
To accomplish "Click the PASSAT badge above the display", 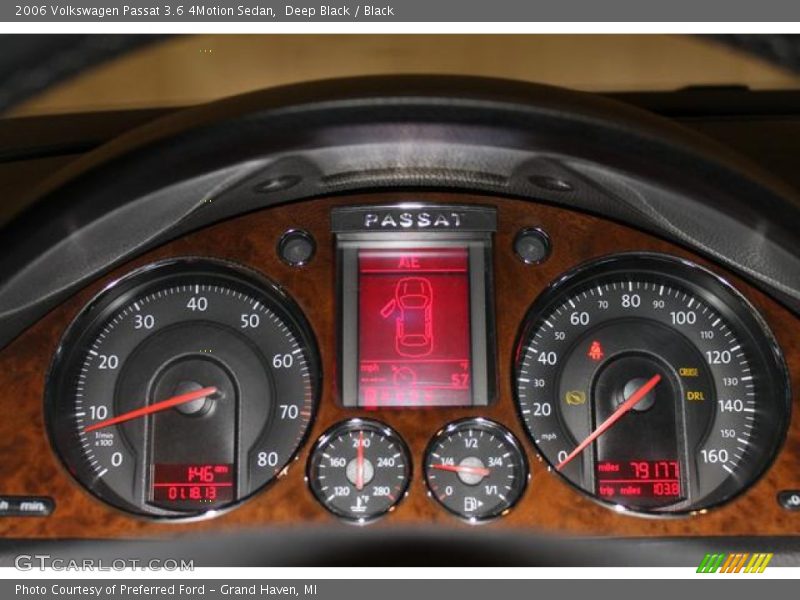I will pyautogui.click(x=414, y=220).
